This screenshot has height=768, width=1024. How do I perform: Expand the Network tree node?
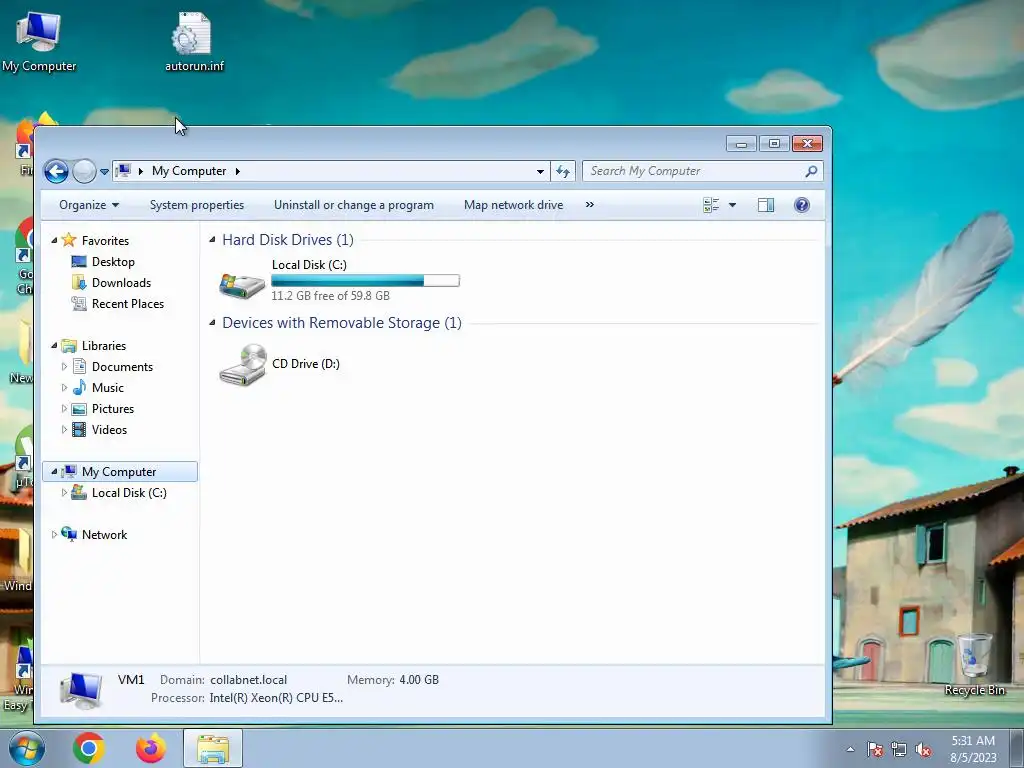coord(54,534)
